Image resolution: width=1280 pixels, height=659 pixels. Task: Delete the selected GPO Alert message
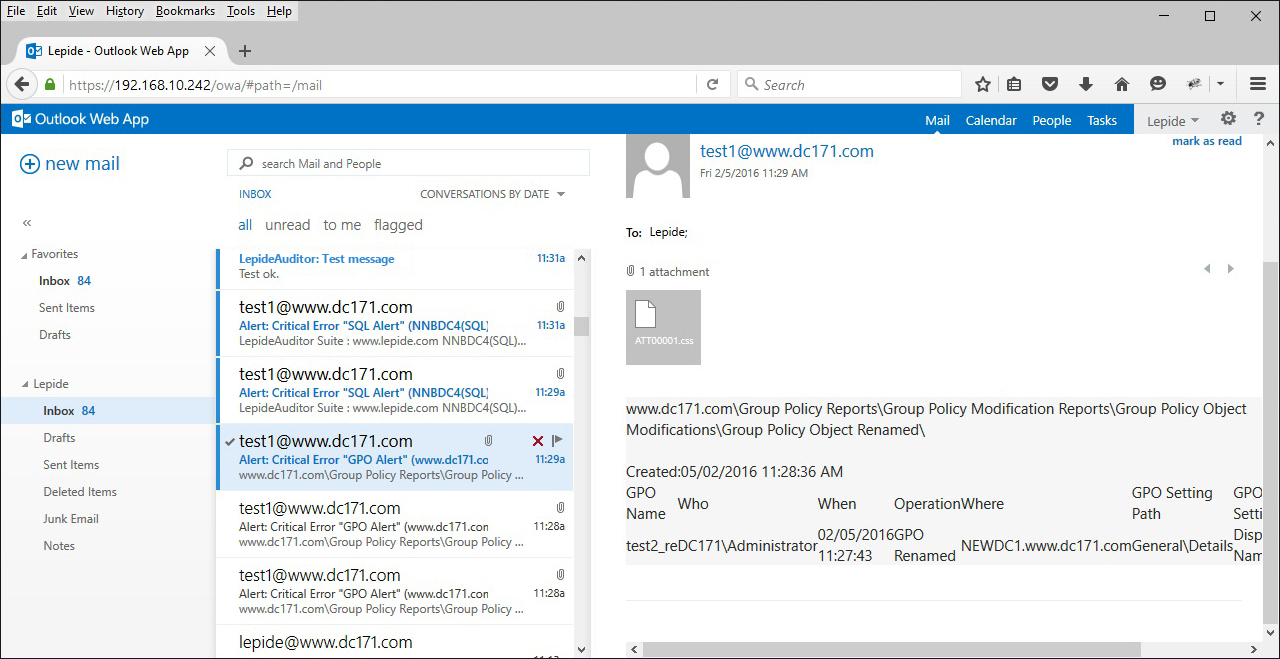tap(538, 441)
